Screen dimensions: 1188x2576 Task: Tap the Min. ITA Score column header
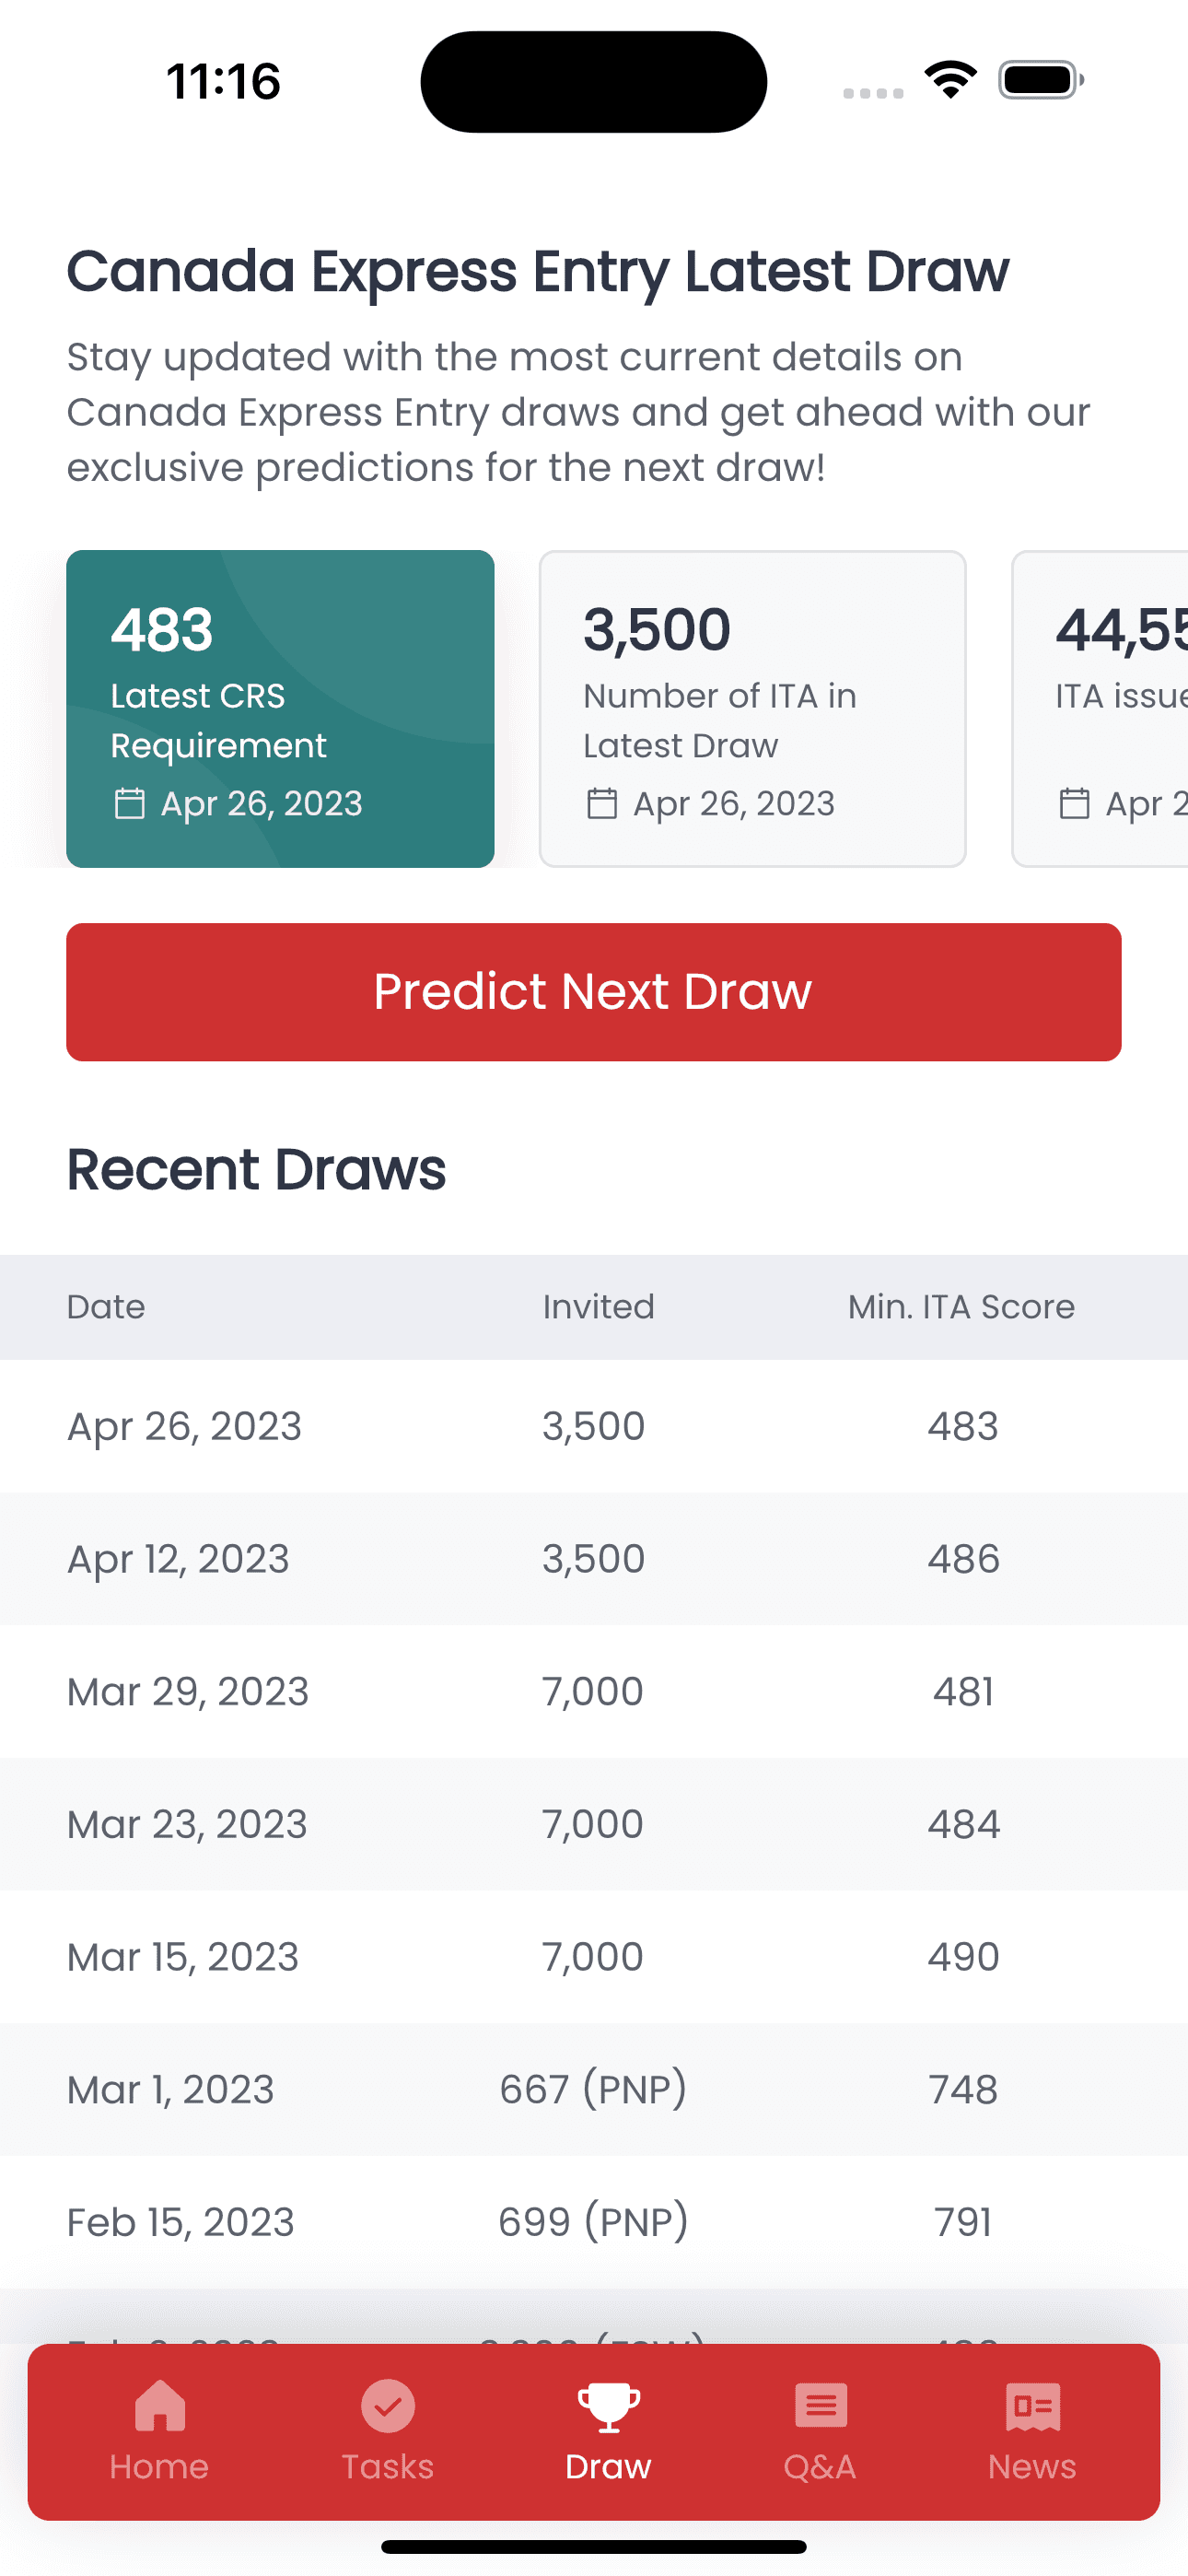962,1306
